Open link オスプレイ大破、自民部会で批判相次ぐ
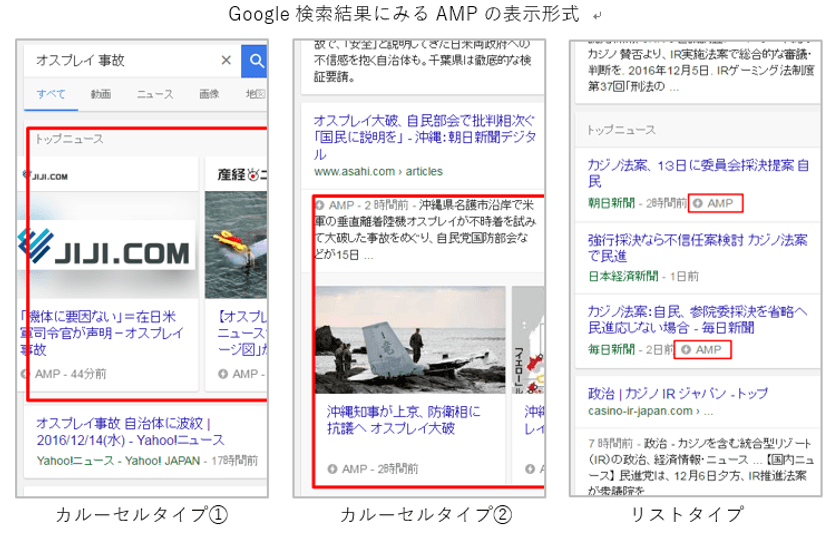840x534 pixels. click(x=425, y=137)
